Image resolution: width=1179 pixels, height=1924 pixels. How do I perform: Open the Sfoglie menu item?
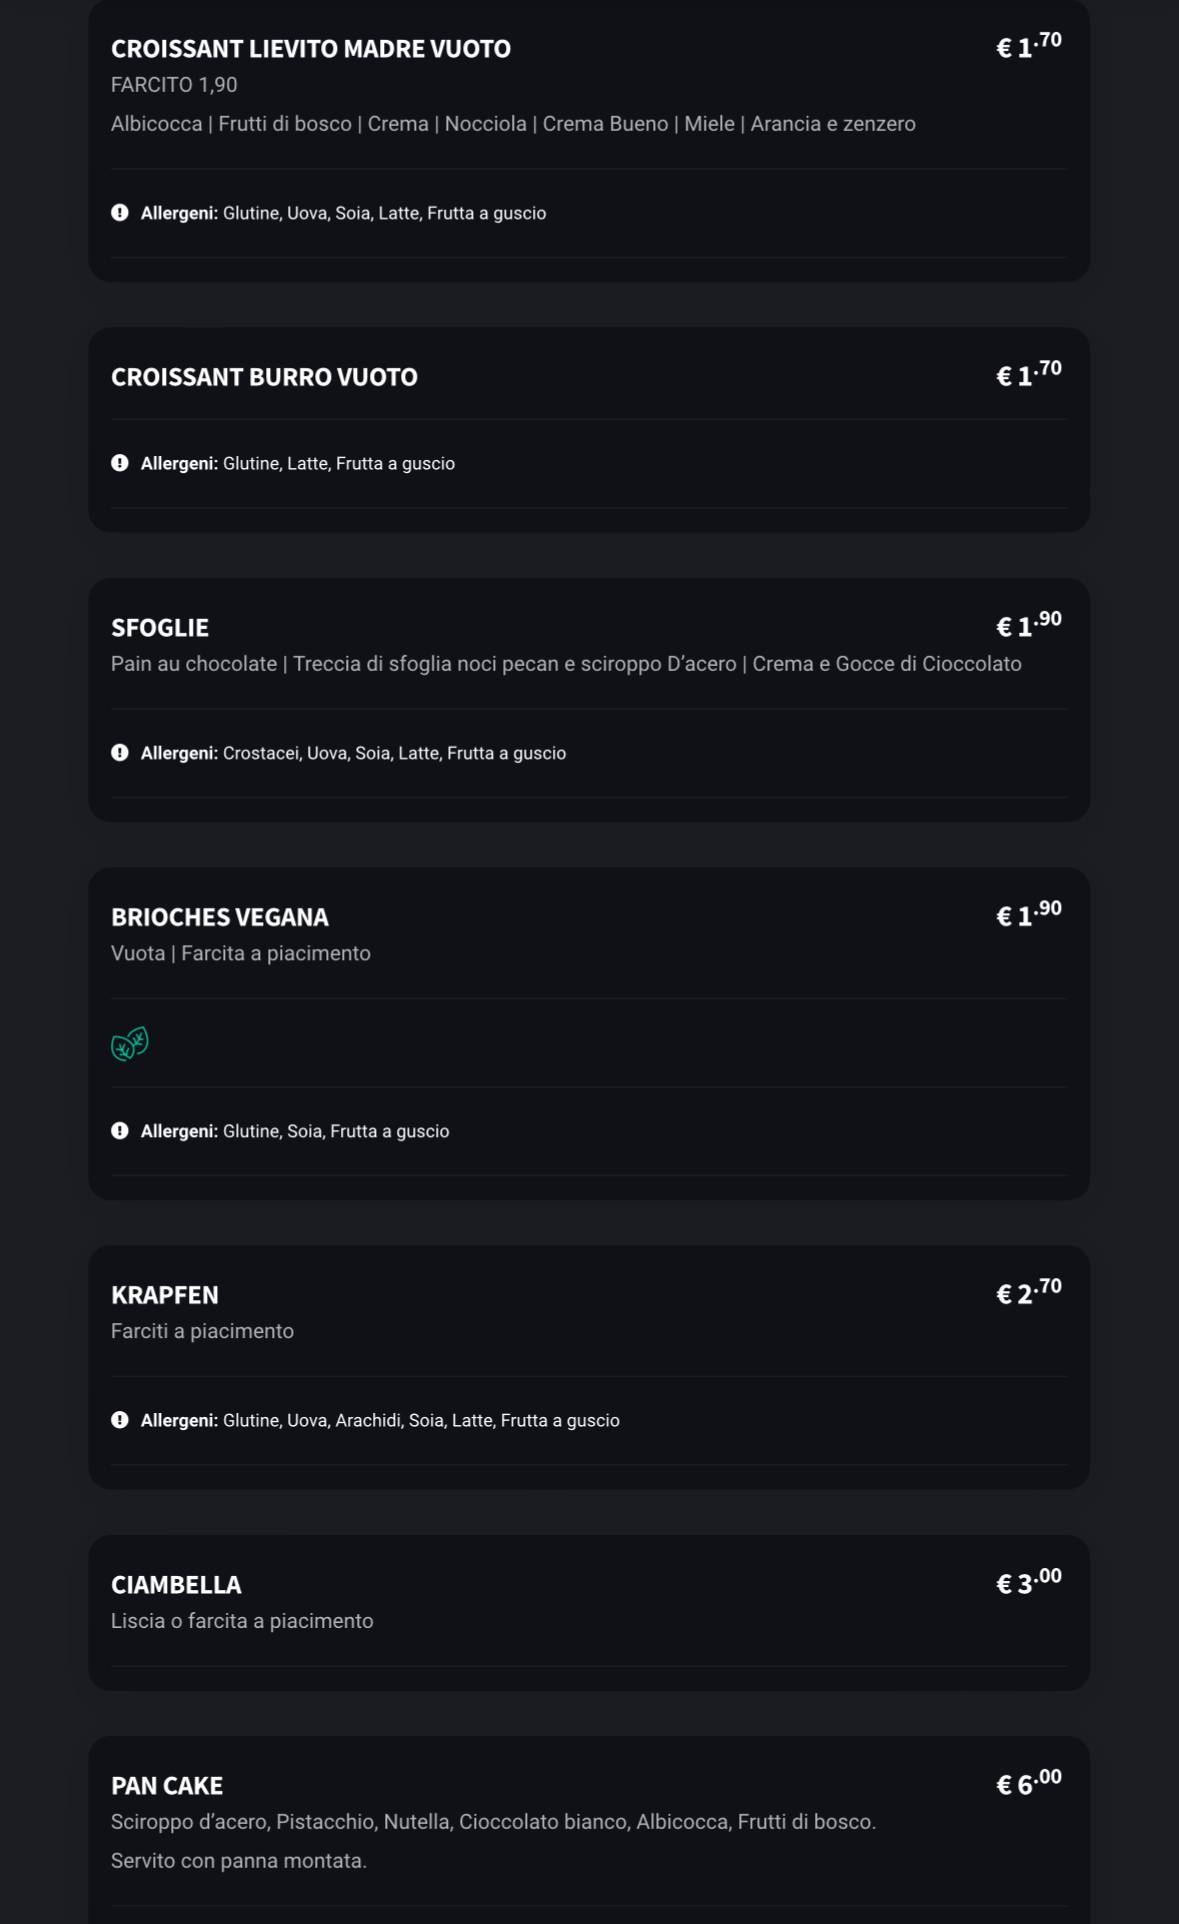160,628
